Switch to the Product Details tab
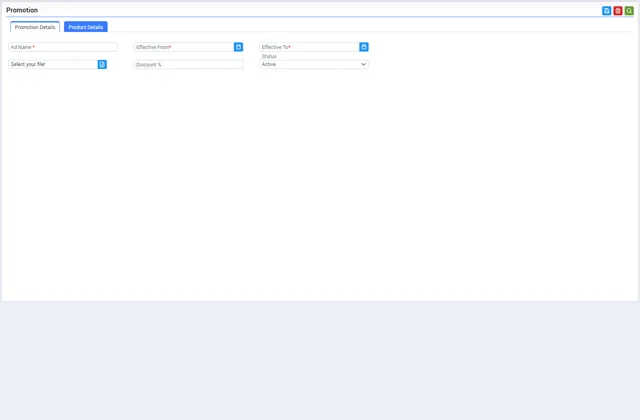 tap(86, 27)
